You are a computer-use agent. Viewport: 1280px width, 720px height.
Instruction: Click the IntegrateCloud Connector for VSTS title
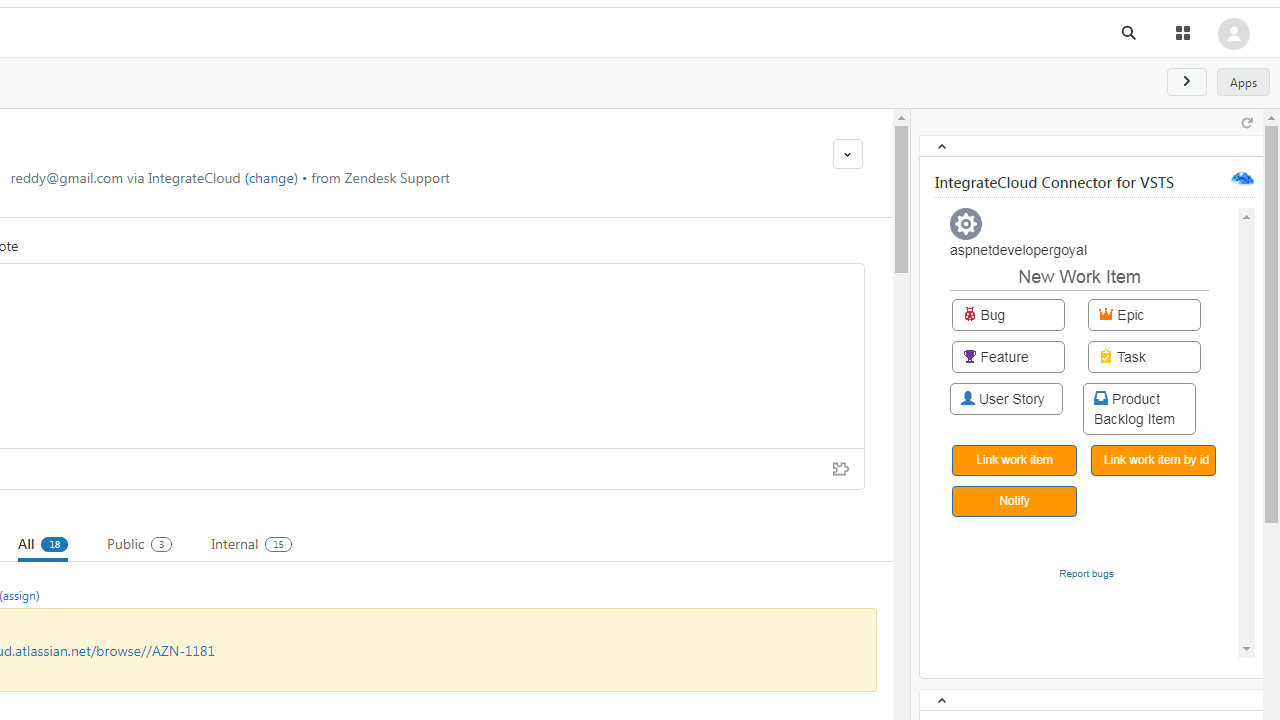tap(1054, 183)
